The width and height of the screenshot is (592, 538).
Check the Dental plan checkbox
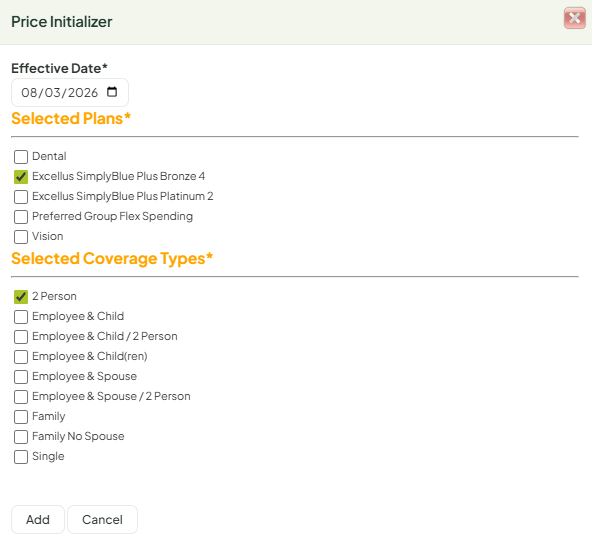(21, 157)
